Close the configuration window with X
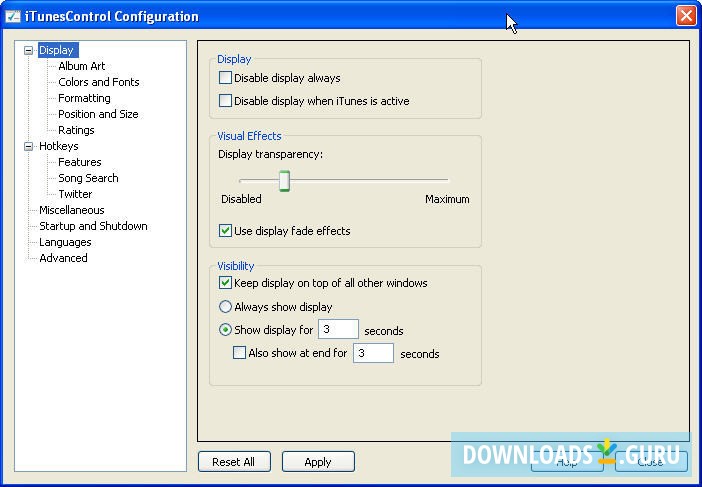Viewport: 702px width, 487px height. click(x=686, y=16)
